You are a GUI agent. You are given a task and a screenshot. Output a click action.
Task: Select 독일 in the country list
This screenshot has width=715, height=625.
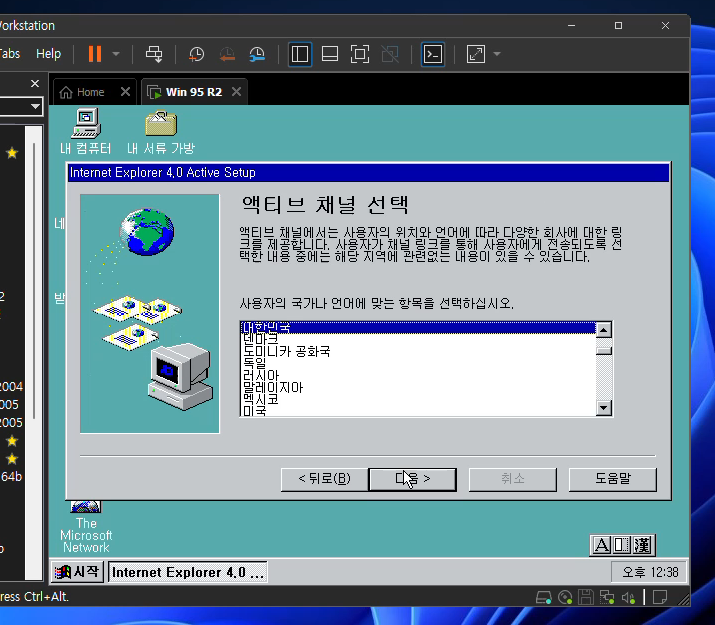tap(418, 363)
